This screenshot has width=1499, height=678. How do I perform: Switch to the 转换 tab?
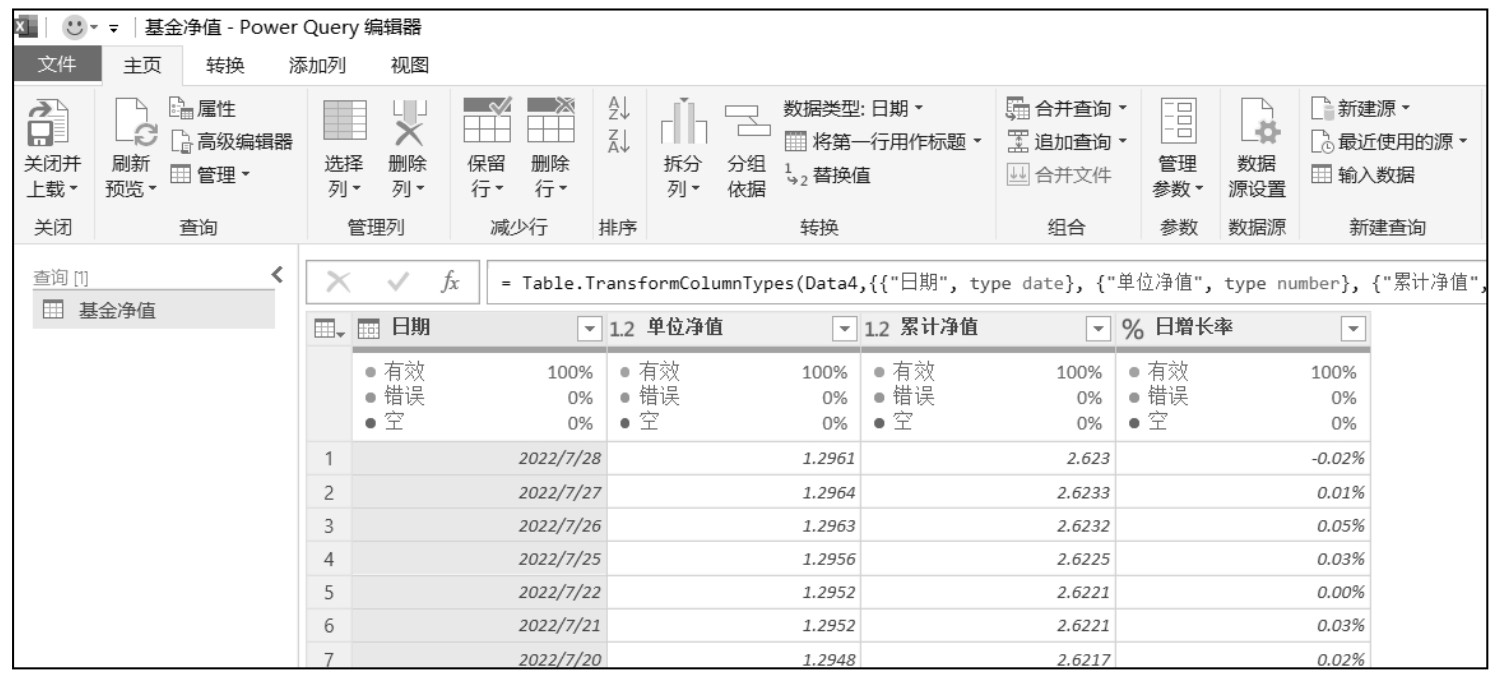coord(224,65)
